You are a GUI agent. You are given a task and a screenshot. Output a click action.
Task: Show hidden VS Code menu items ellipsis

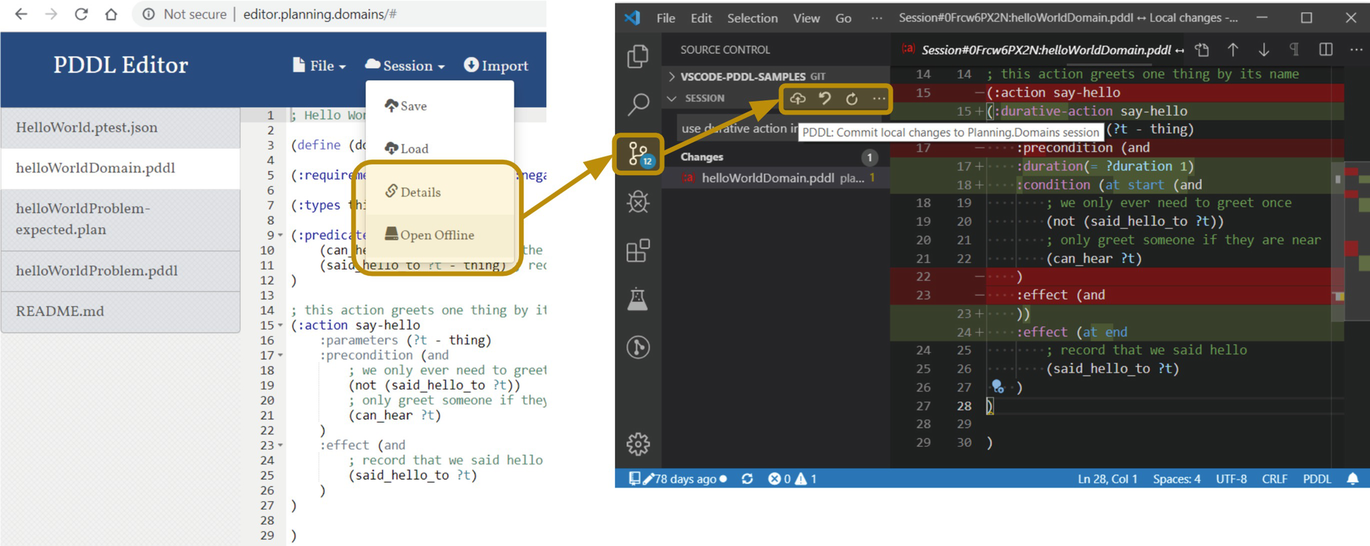[x=877, y=18]
